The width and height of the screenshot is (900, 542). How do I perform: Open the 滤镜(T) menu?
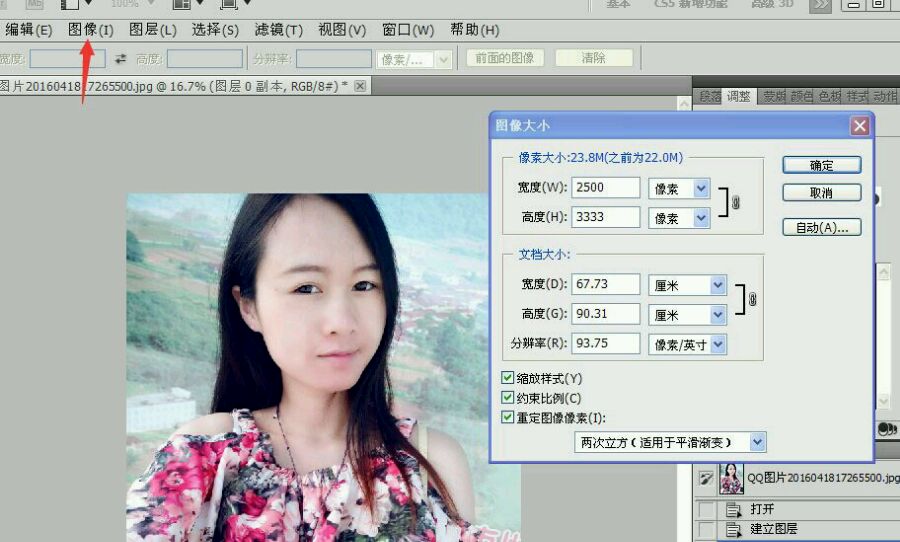(x=278, y=30)
